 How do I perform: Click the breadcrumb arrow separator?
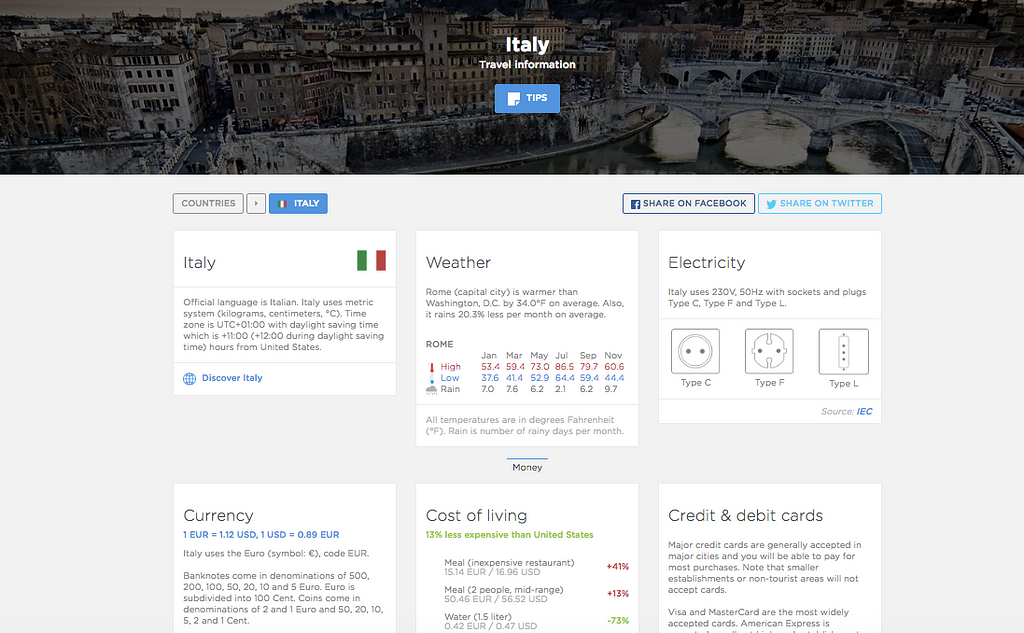pos(256,203)
